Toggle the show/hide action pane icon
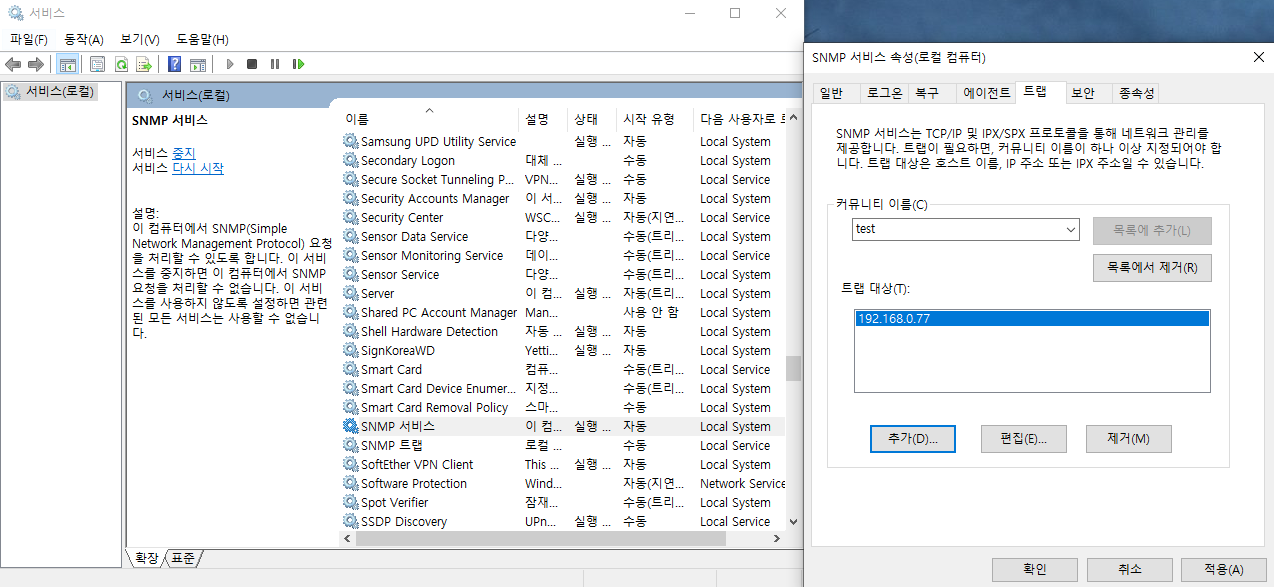This screenshot has height=587, width=1274. click(198, 64)
